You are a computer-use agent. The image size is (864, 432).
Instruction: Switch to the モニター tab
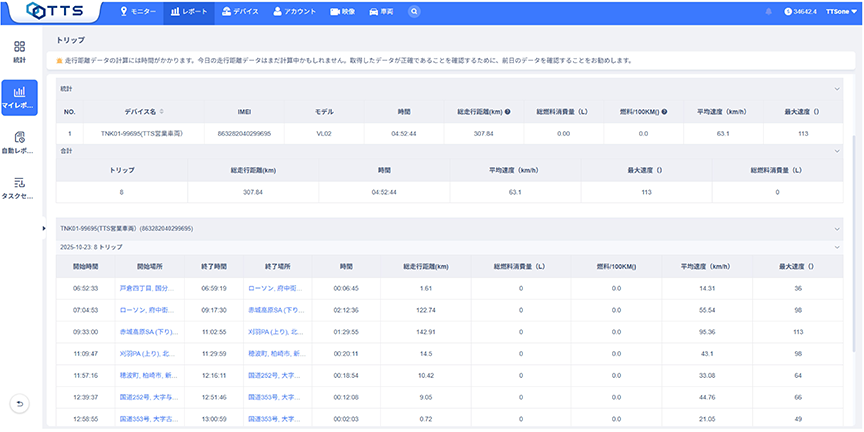(138, 11)
